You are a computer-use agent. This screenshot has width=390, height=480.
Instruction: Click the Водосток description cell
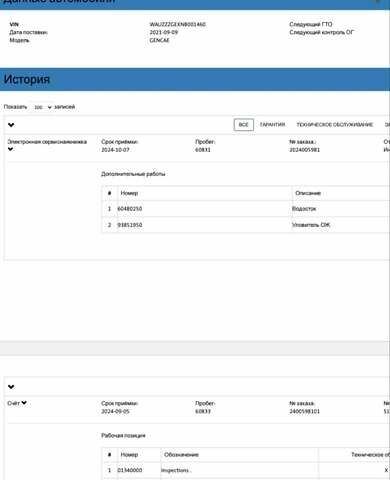[x=304, y=209]
